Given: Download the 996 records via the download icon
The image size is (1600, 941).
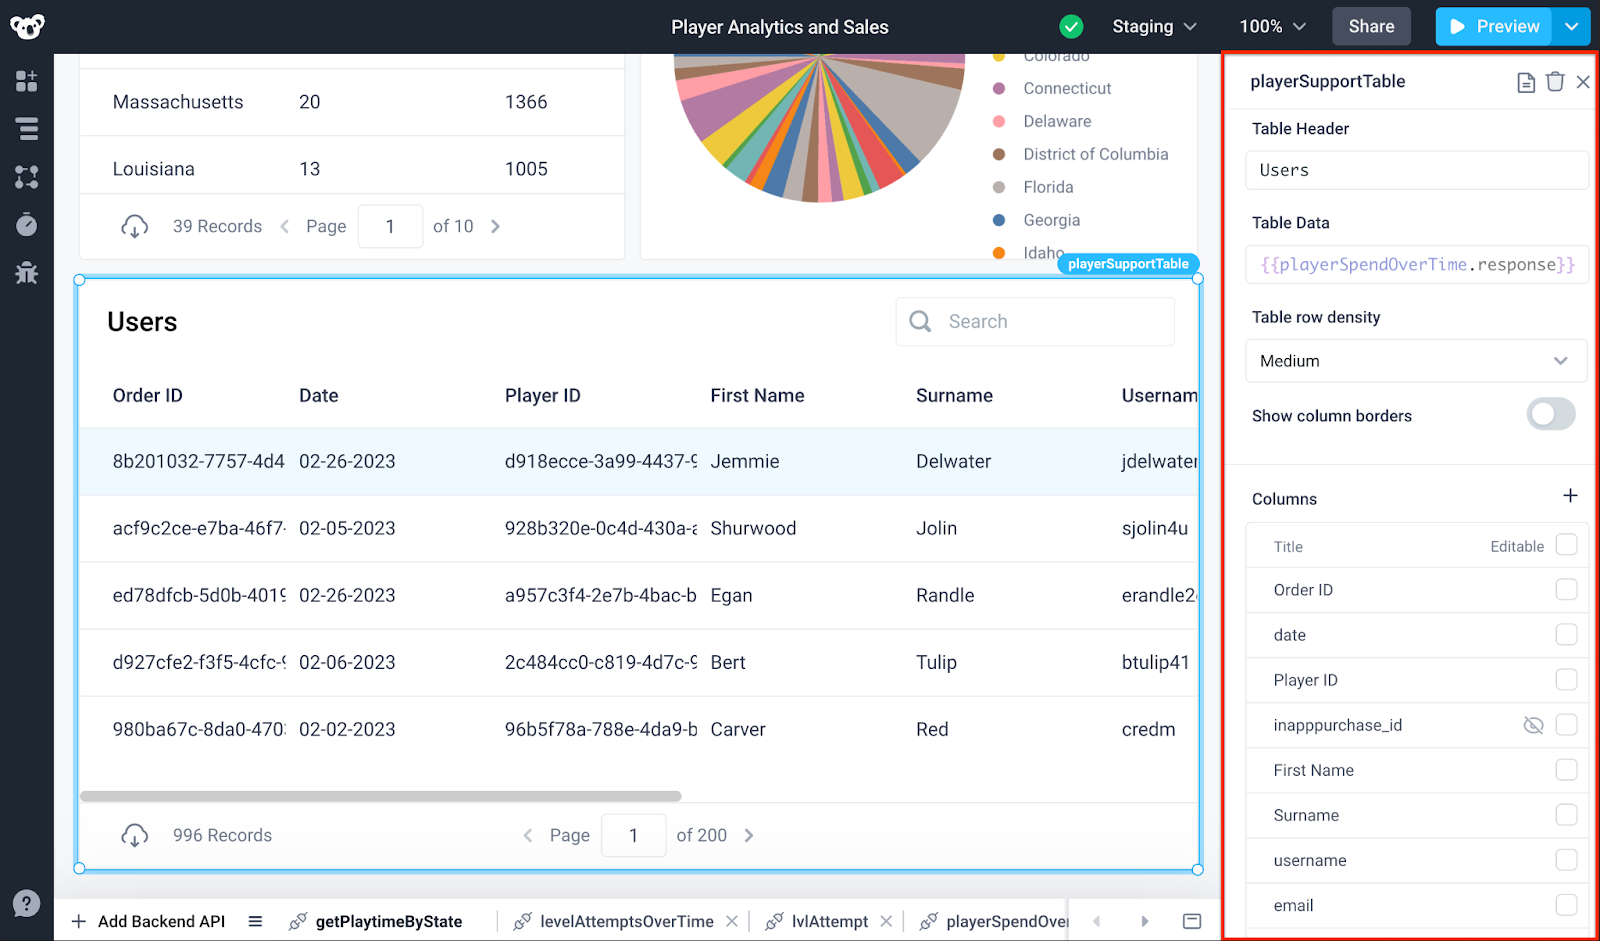Looking at the screenshot, I should point(136,835).
